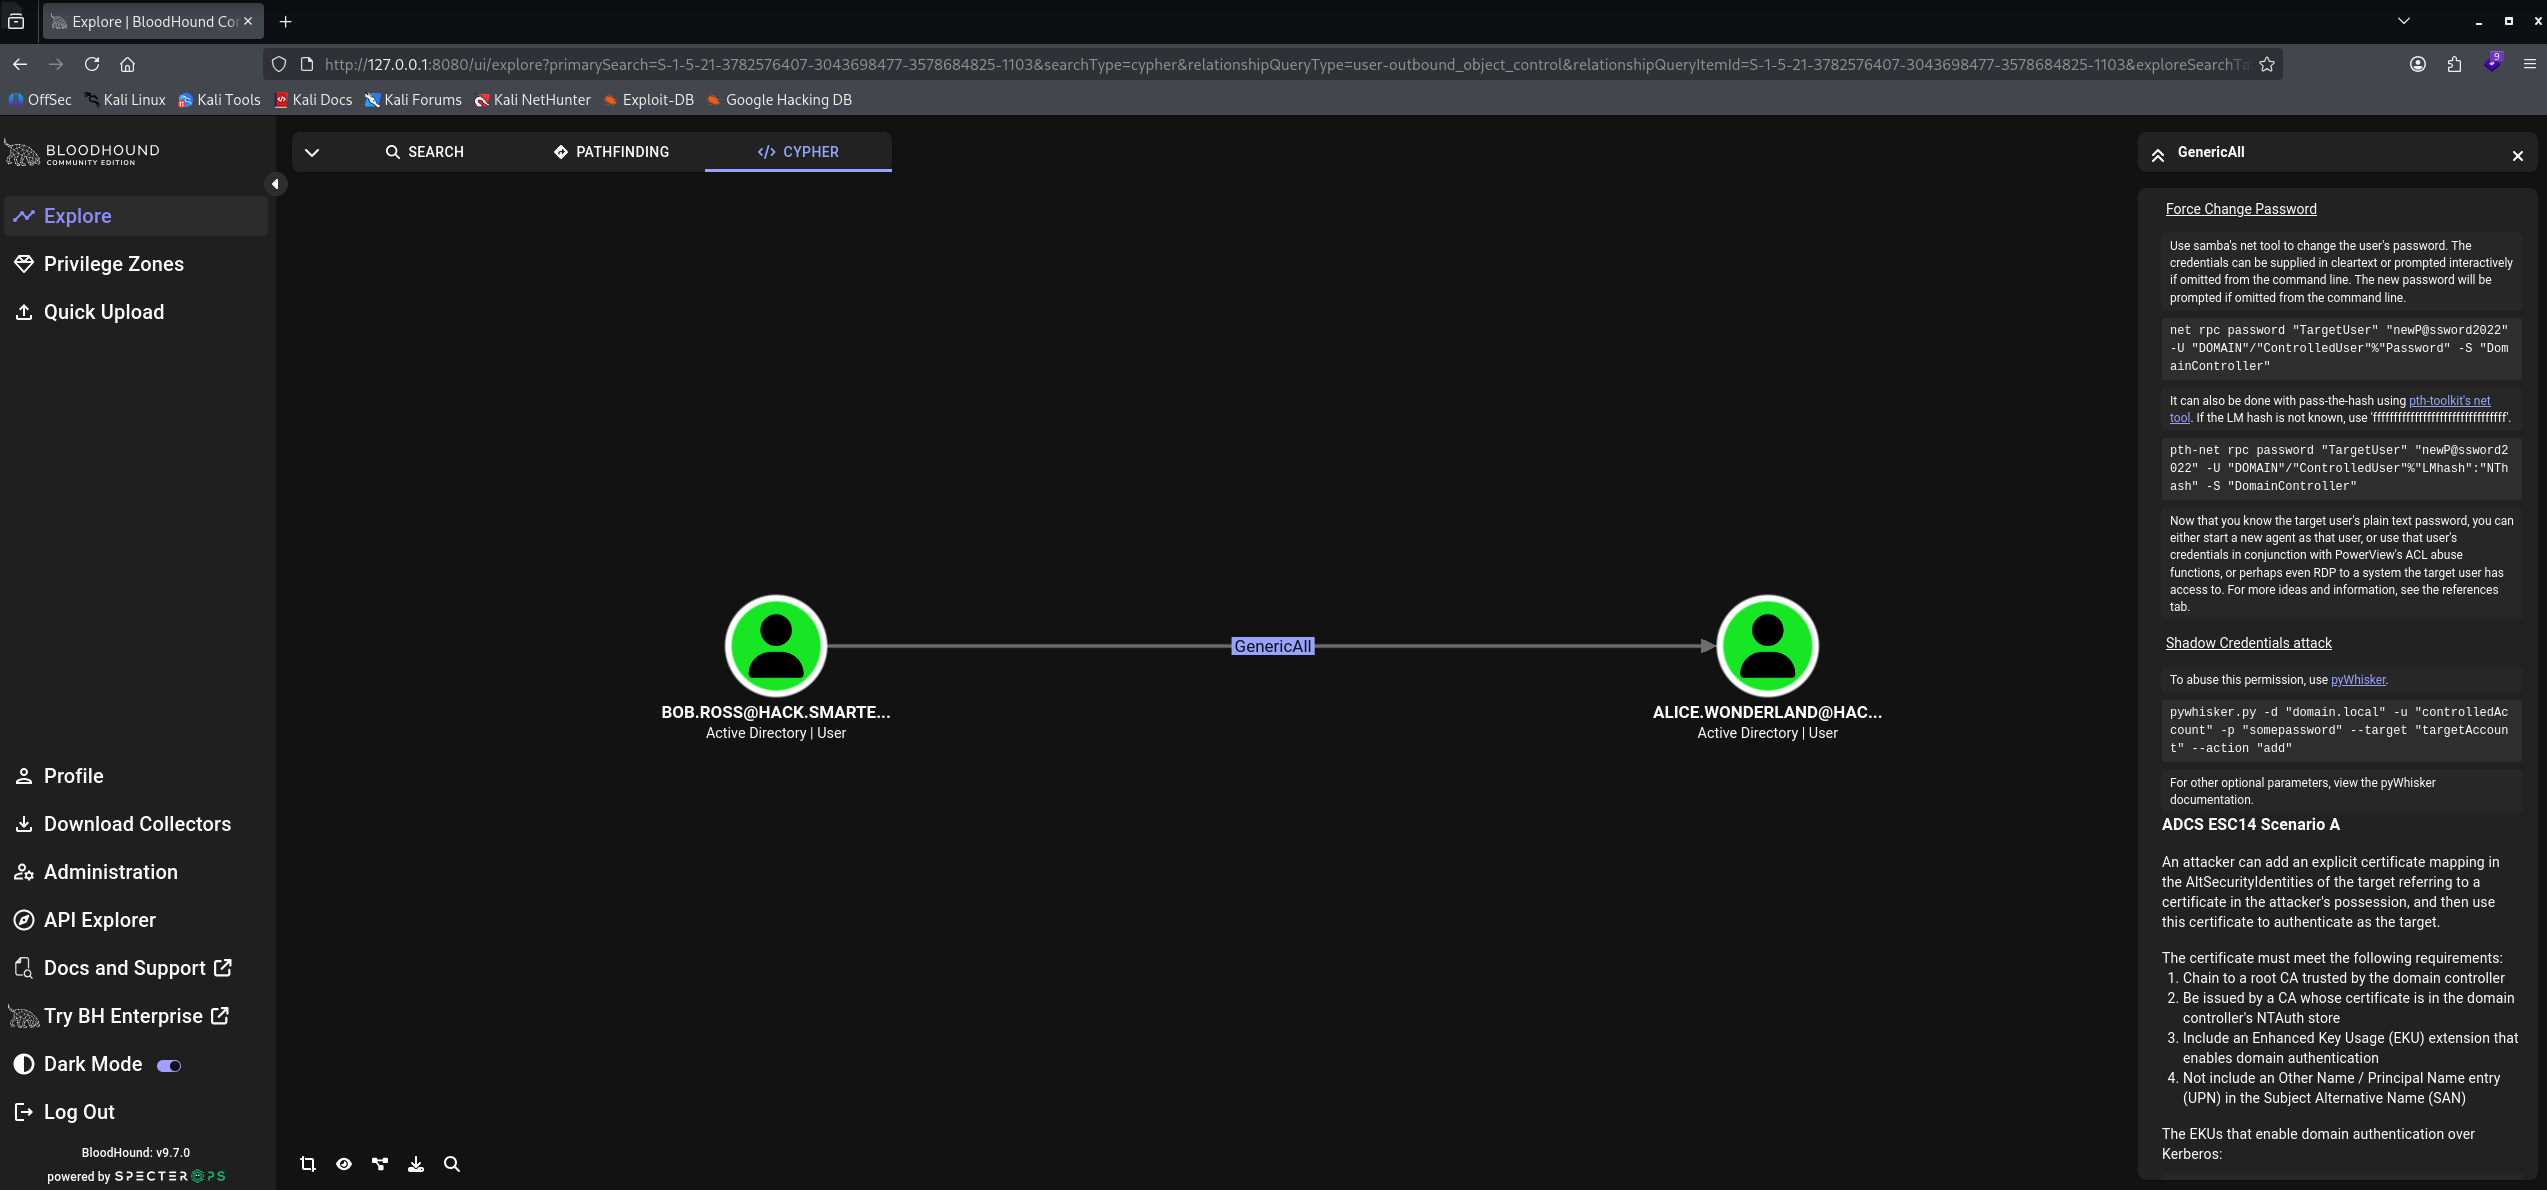Viewport: 2547px width, 1190px height.
Task: Open a new browser tab
Action: (285, 21)
